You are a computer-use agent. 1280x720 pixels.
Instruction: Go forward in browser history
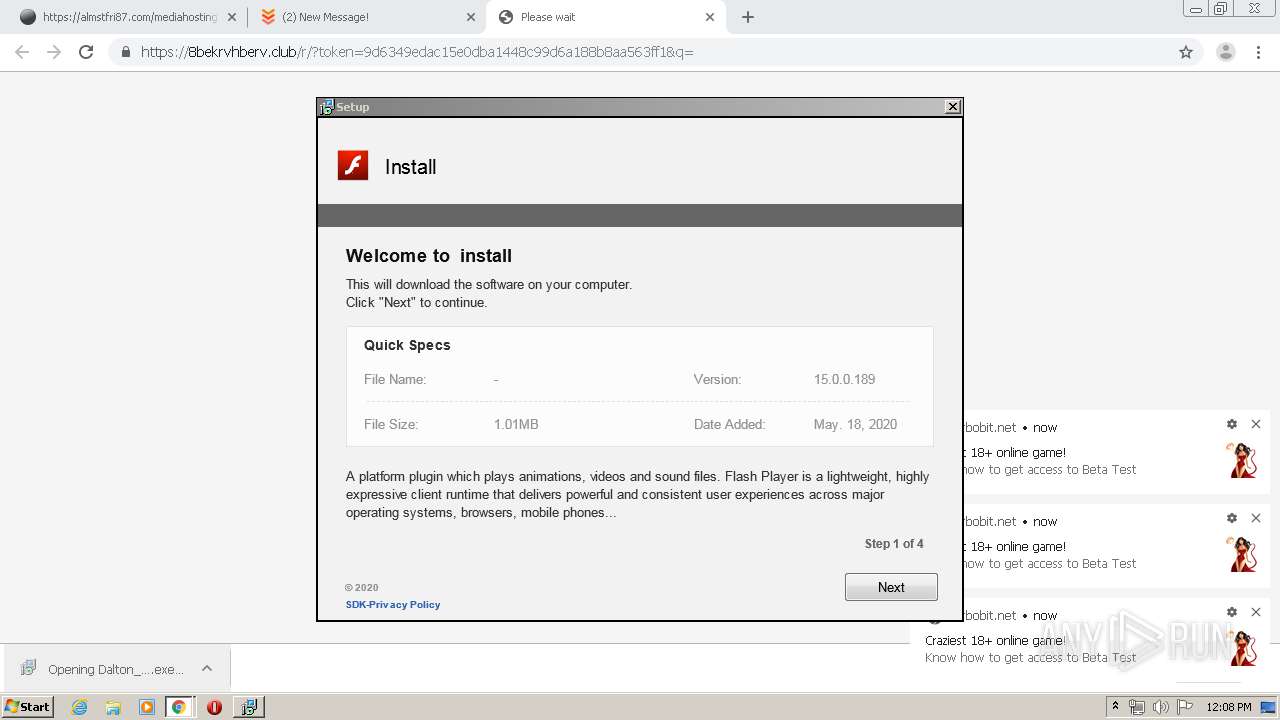54,52
